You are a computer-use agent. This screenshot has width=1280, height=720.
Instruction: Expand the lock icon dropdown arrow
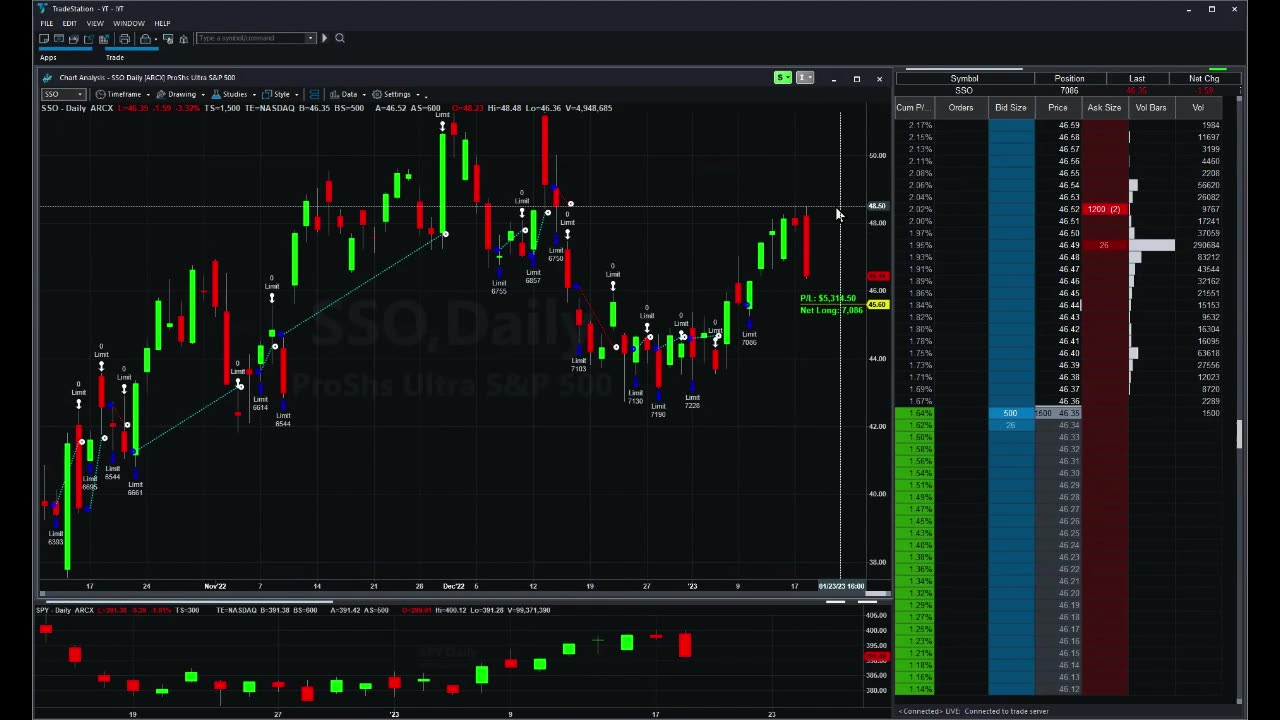157,39
